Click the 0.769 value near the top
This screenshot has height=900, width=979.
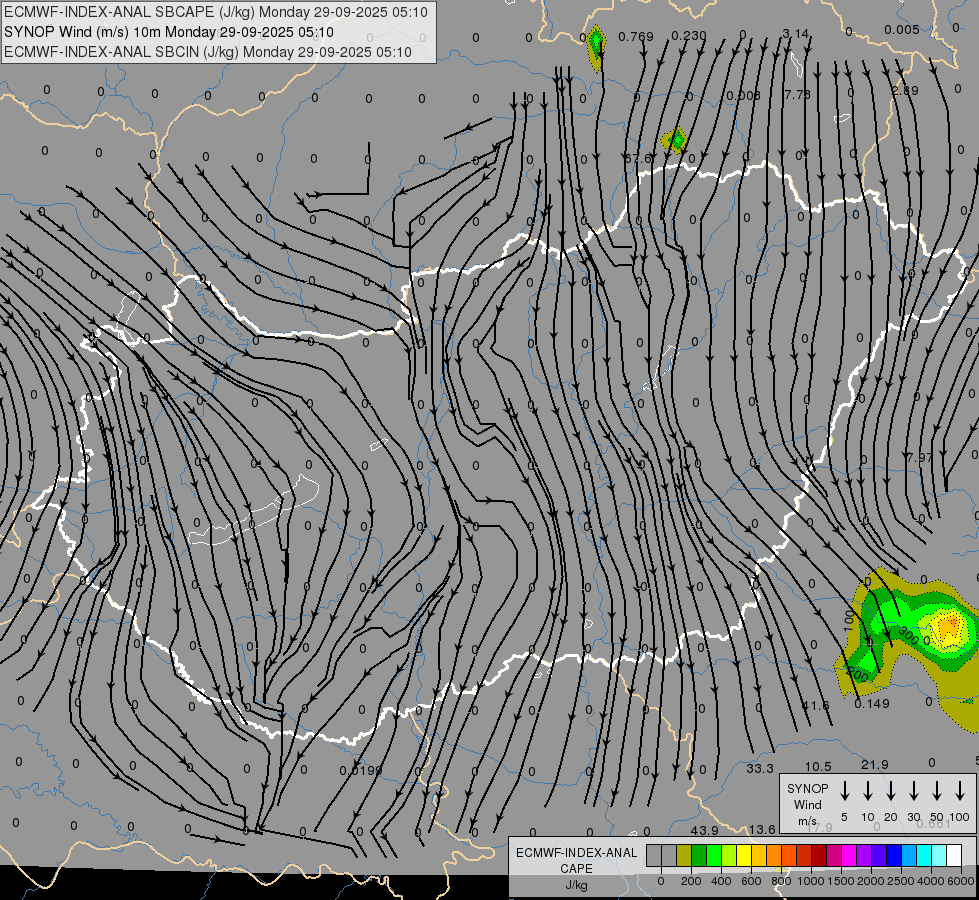coord(636,37)
